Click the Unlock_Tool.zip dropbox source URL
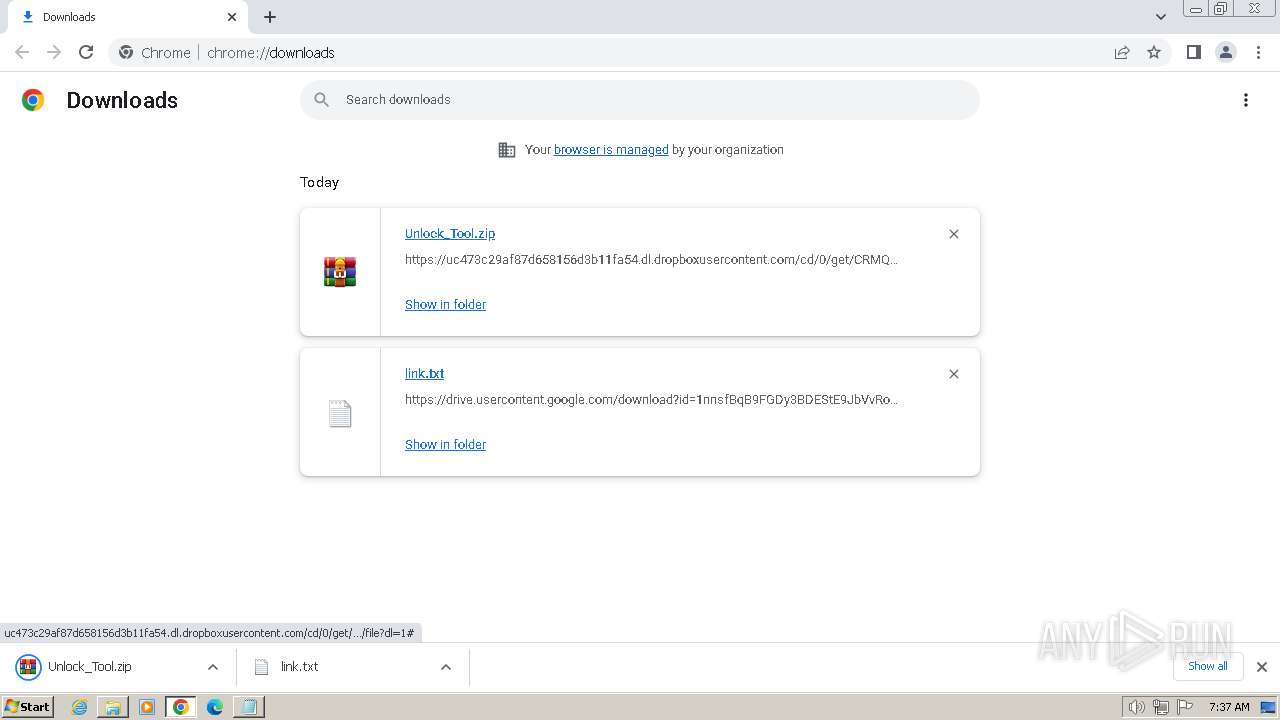The width and height of the screenshot is (1280, 720). click(651, 259)
